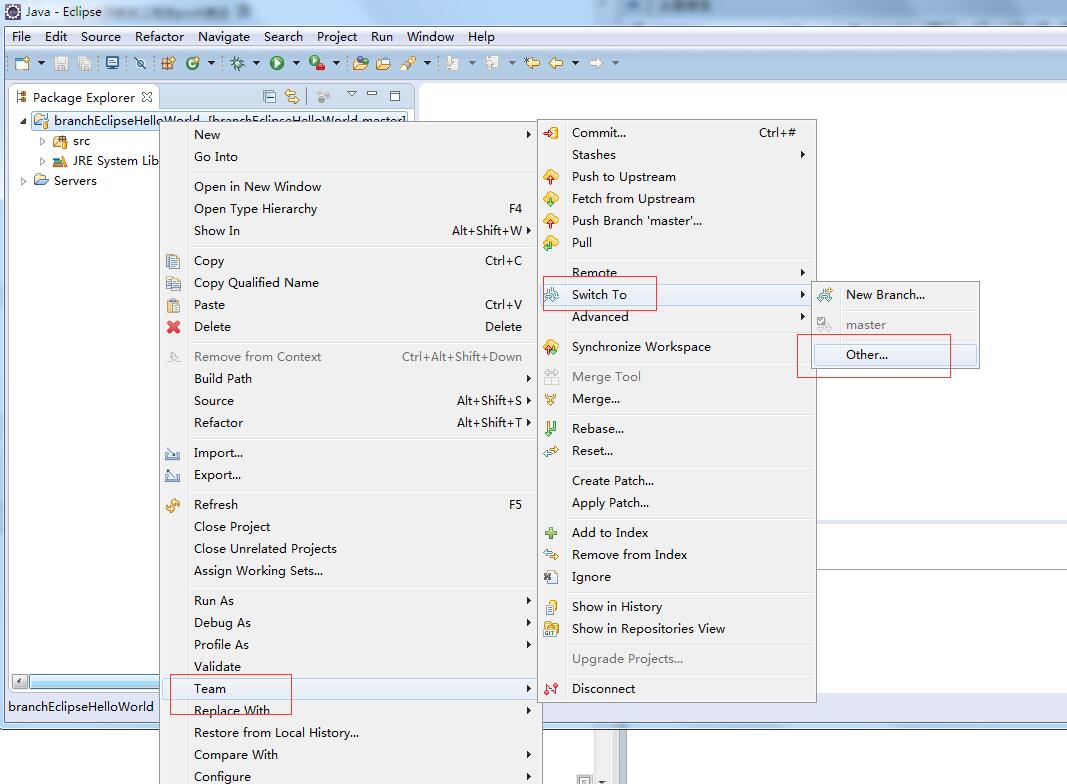1067x784 pixels.
Task: Click the Back navigation arrow icon
Action: click(x=557, y=63)
